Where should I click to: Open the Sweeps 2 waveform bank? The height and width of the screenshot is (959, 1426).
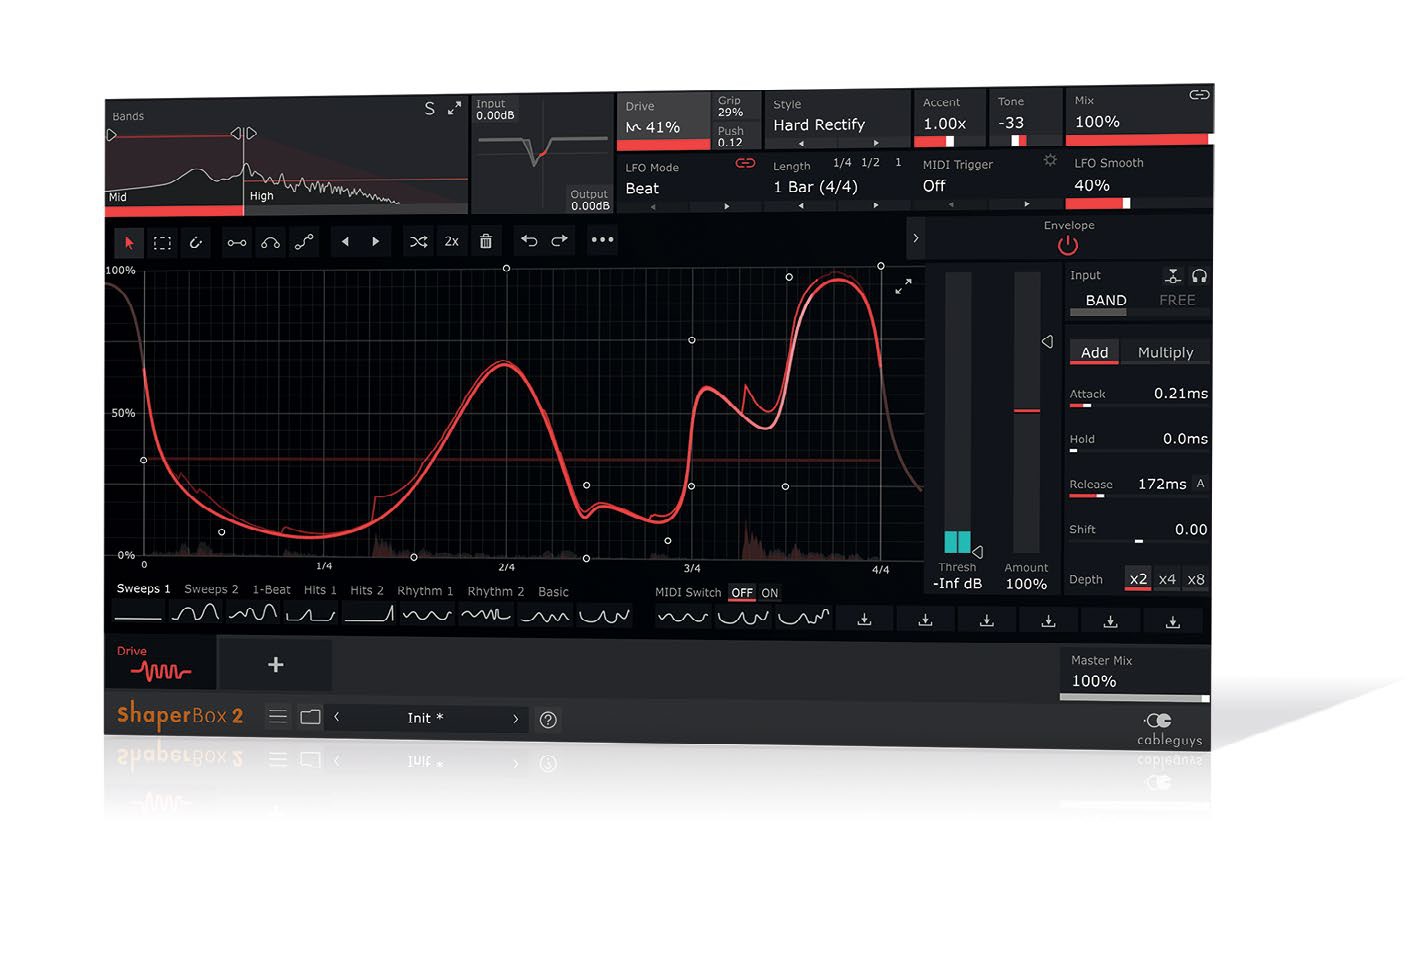point(211,589)
